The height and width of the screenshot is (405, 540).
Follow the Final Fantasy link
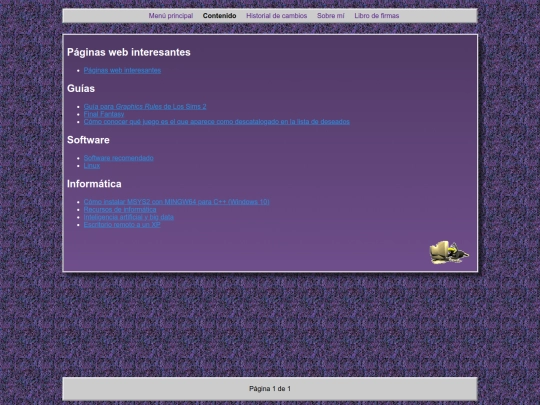104,114
